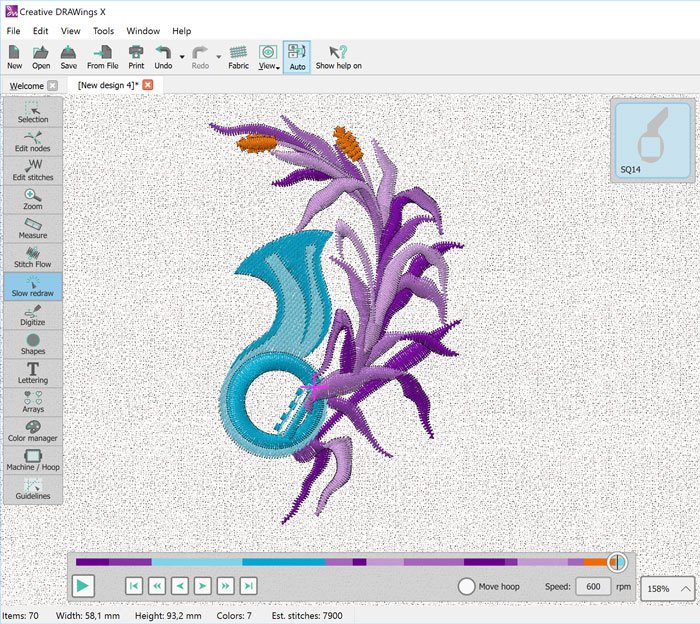The width and height of the screenshot is (700, 624).
Task: Click the Speed rpm input field
Action: [593, 586]
